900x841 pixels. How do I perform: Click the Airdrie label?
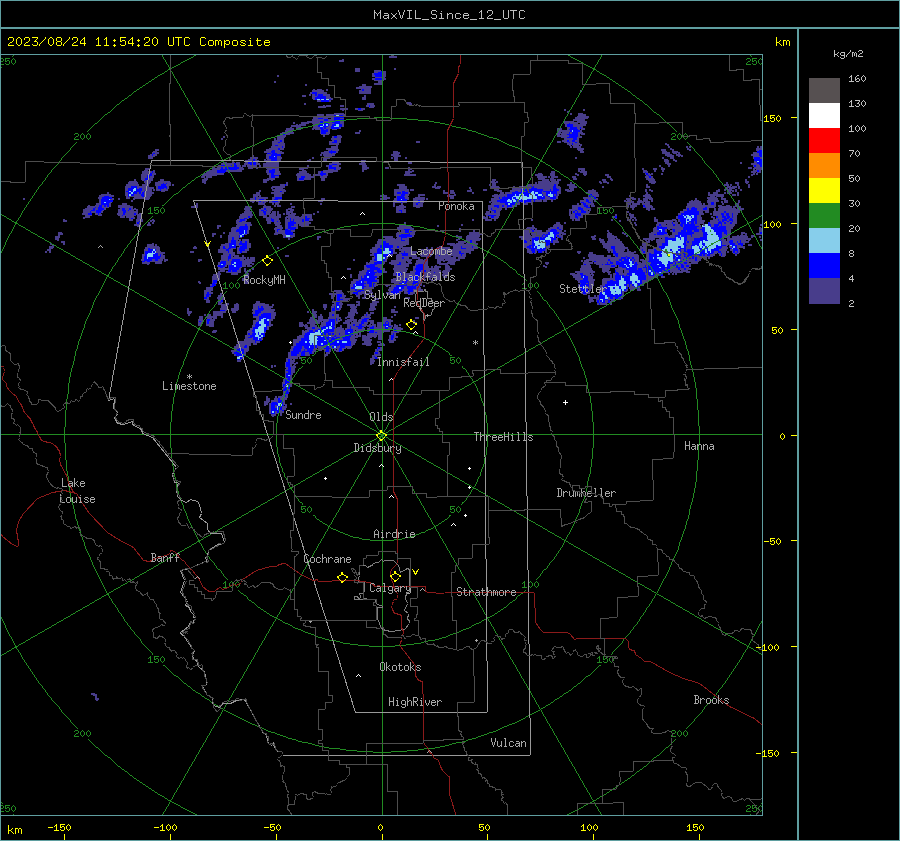(x=394, y=534)
